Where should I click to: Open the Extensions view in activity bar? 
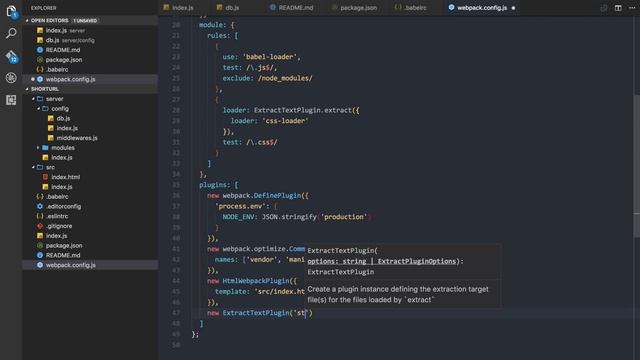click(11, 100)
